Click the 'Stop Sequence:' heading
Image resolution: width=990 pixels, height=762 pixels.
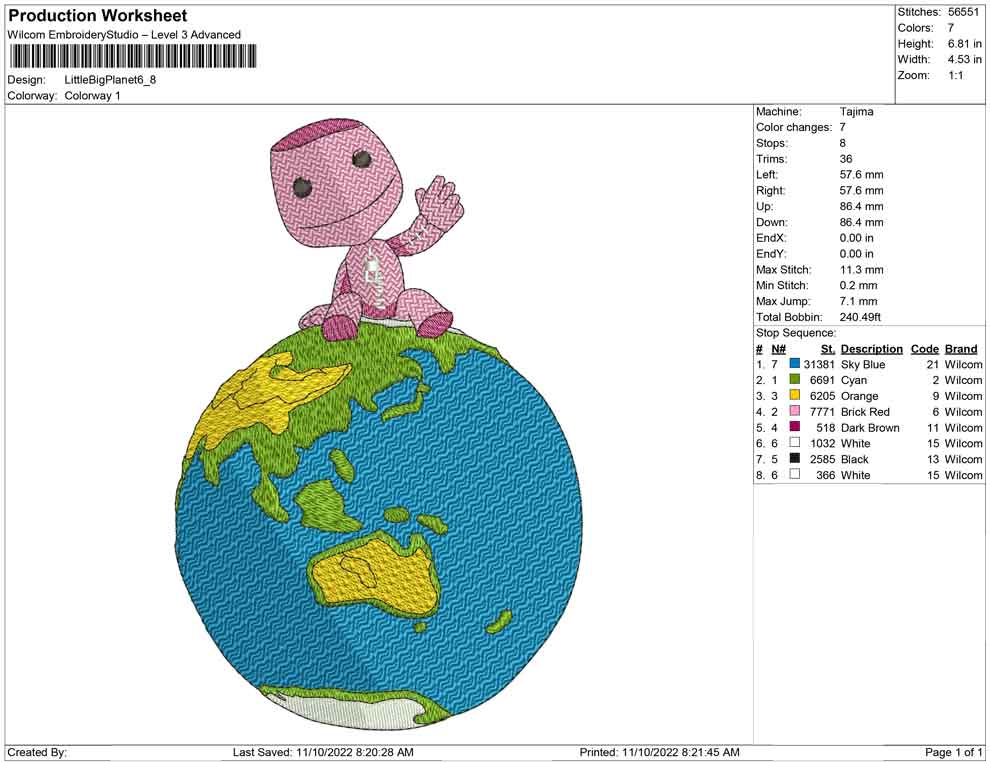tap(796, 333)
